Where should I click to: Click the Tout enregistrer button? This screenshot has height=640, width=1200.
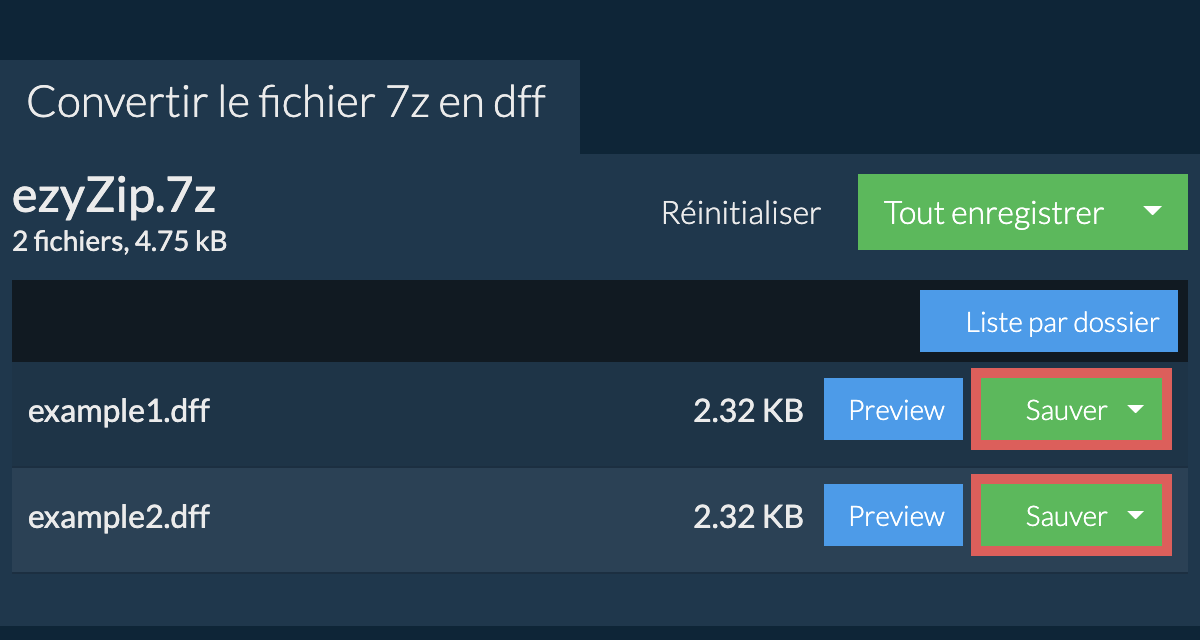[993, 212]
